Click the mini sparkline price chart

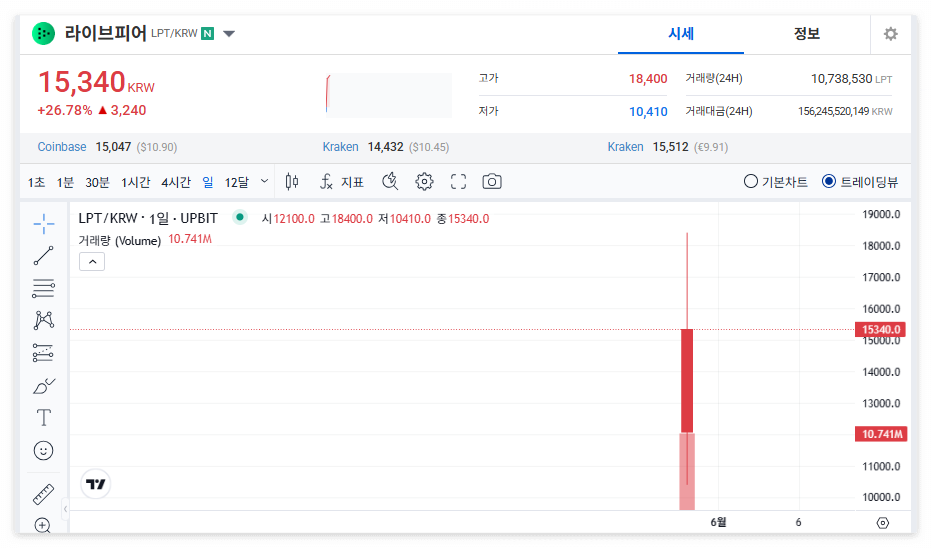(x=388, y=95)
